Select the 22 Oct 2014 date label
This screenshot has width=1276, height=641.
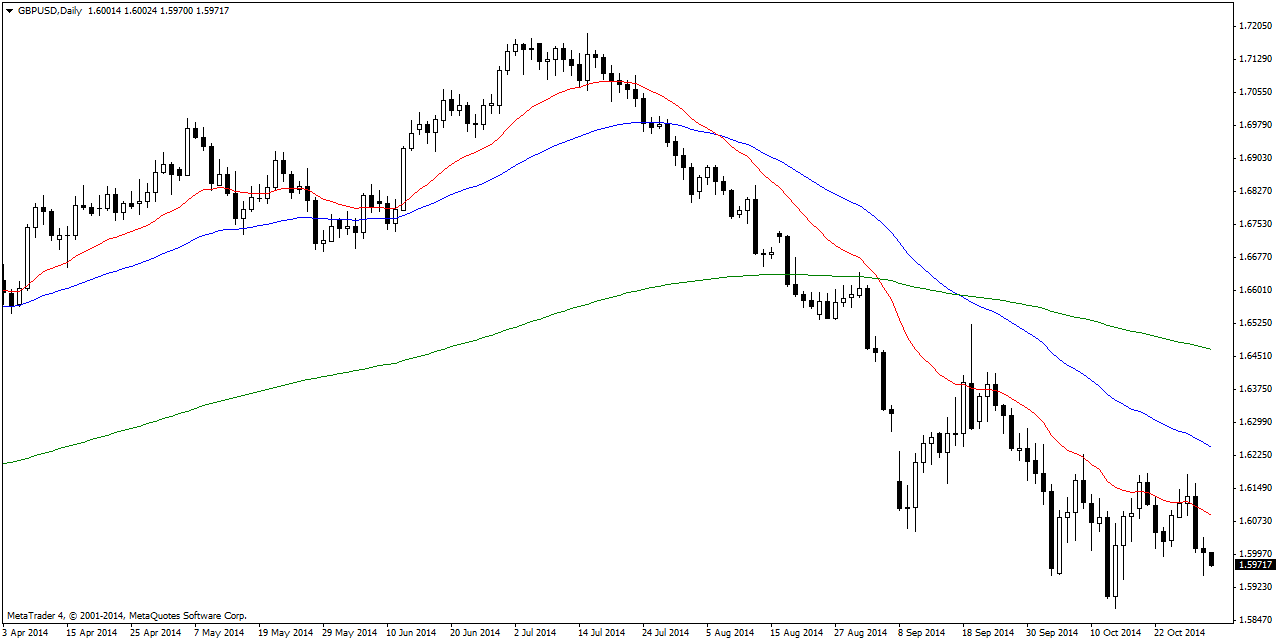[x=1180, y=633]
